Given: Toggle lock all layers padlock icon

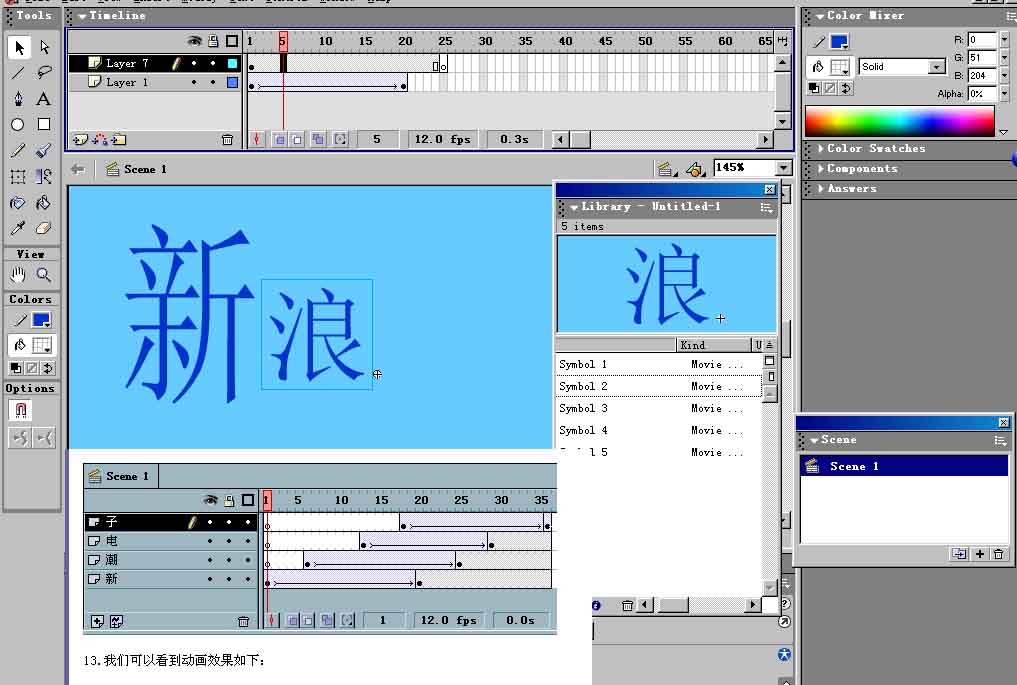Looking at the screenshot, I should point(213,41).
